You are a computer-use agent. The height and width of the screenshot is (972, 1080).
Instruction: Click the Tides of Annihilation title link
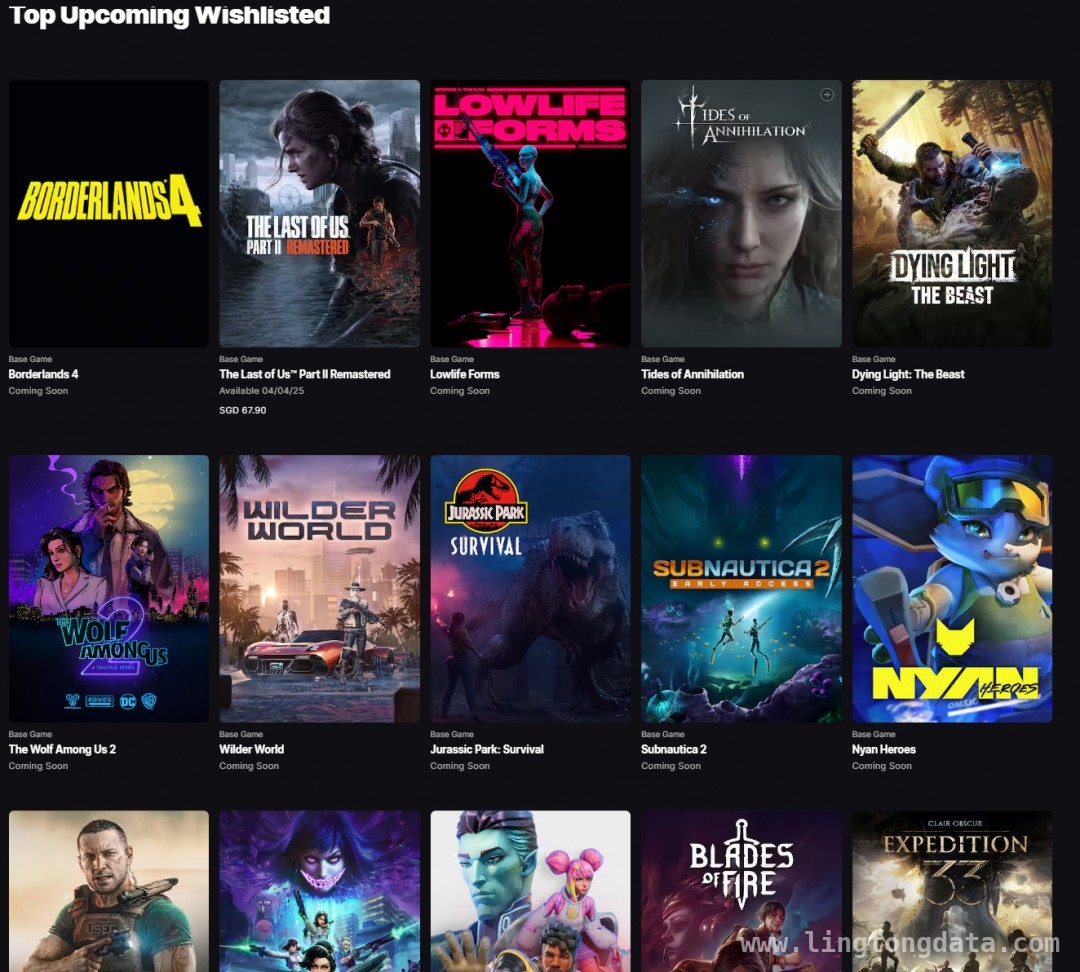click(x=692, y=374)
